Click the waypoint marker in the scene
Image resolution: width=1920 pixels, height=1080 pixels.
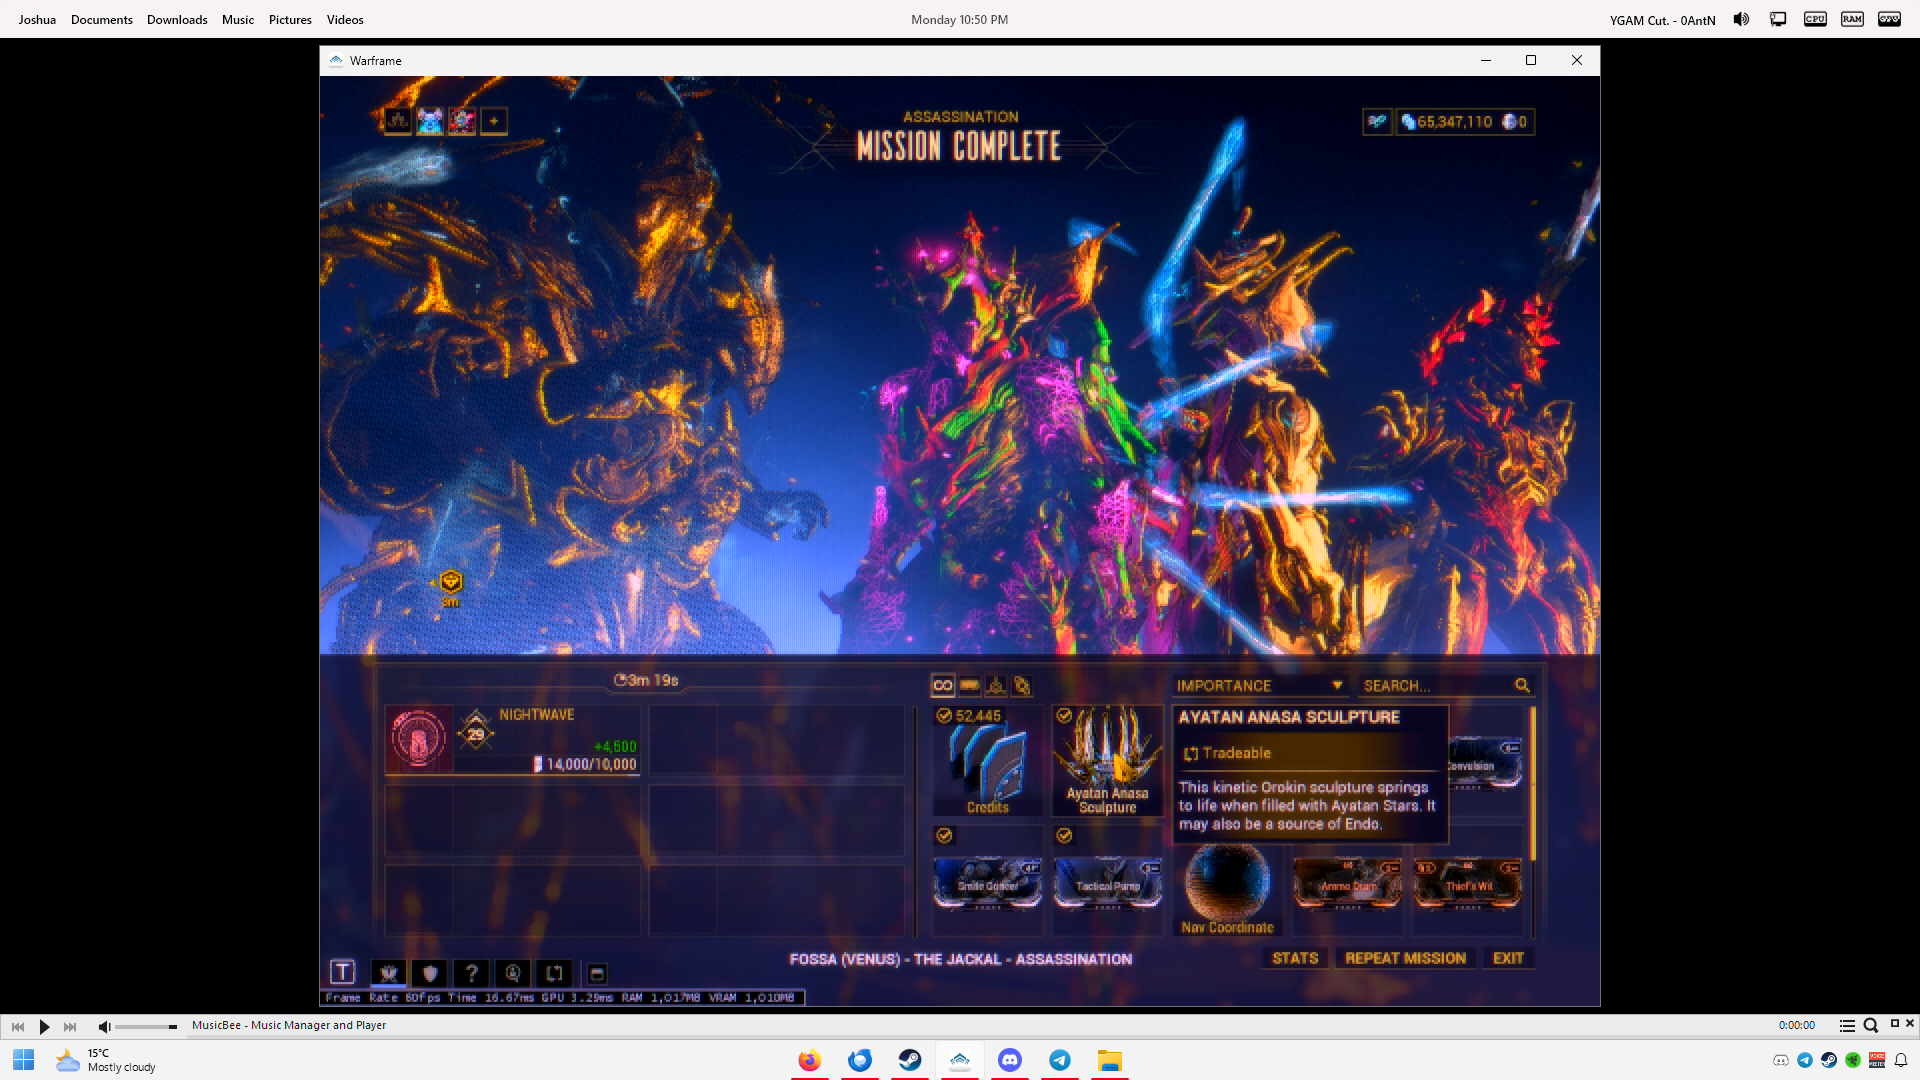(451, 581)
